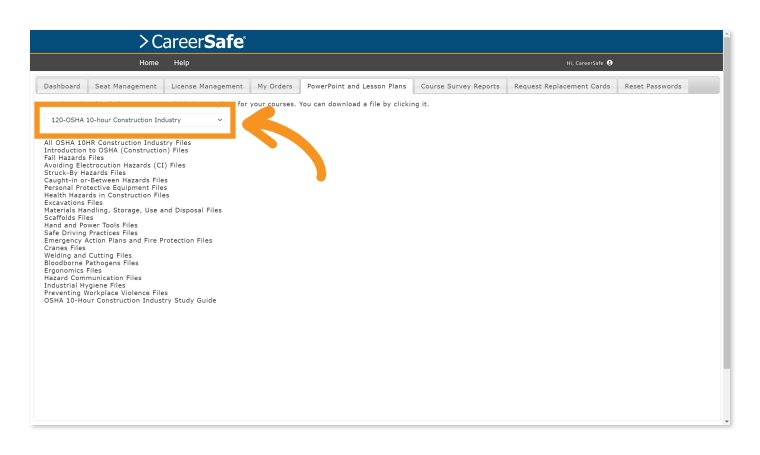The width and height of the screenshot is (760, 455).
Task: Download Hazard Communication Files
Action: click(x=93, y=278)
